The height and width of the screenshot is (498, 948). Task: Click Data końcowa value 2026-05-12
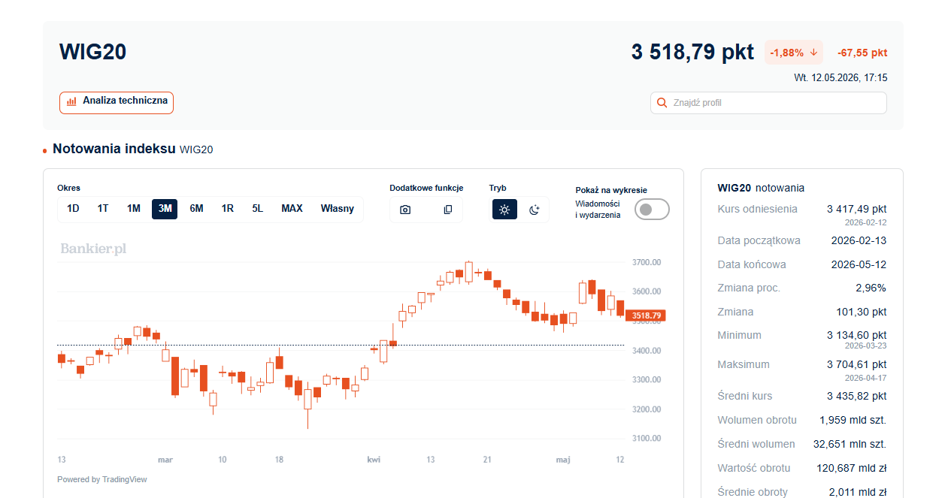coord(859,265)
